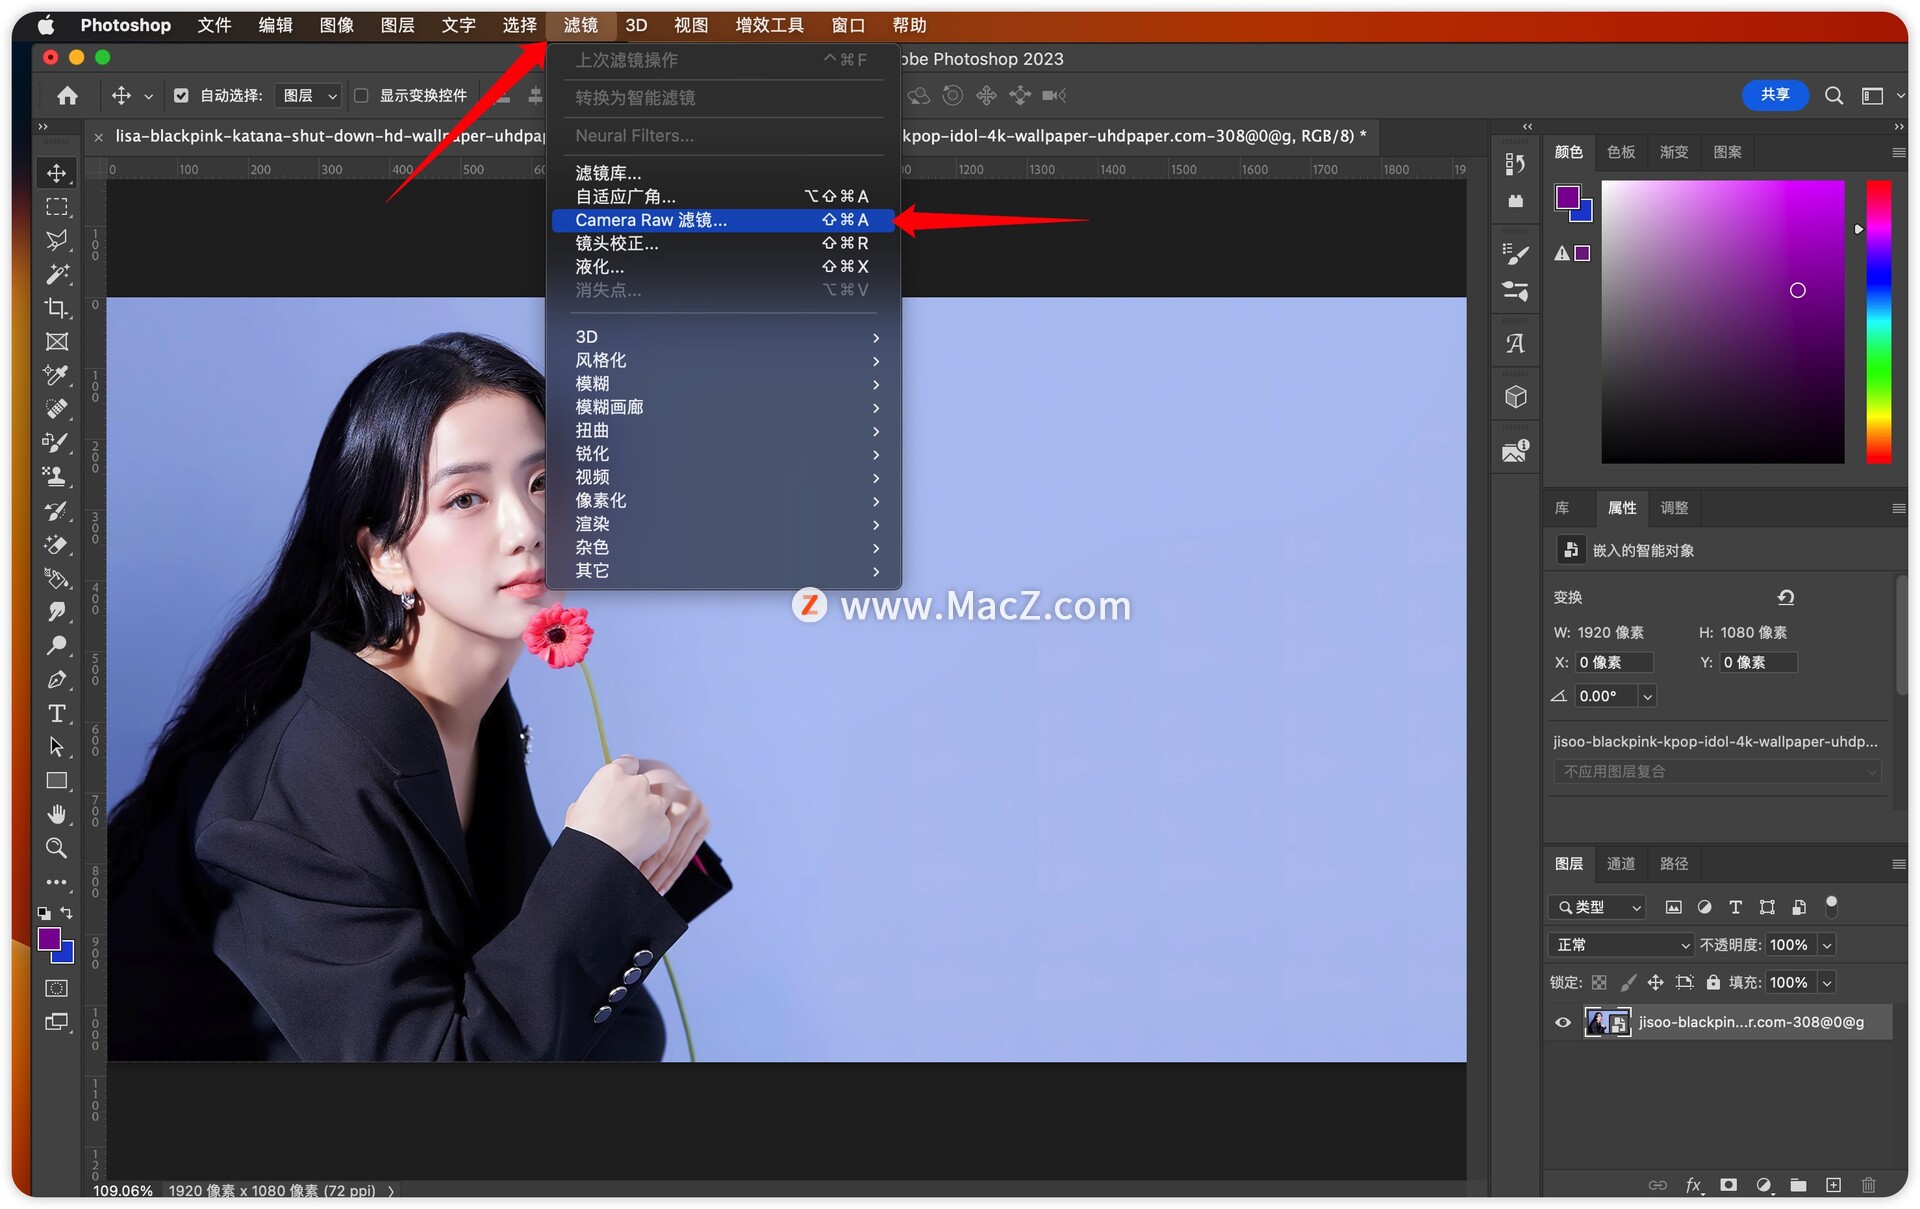Switch to the 通道 tab
Screen dimensions: 1920x1209
(1620, 864)
